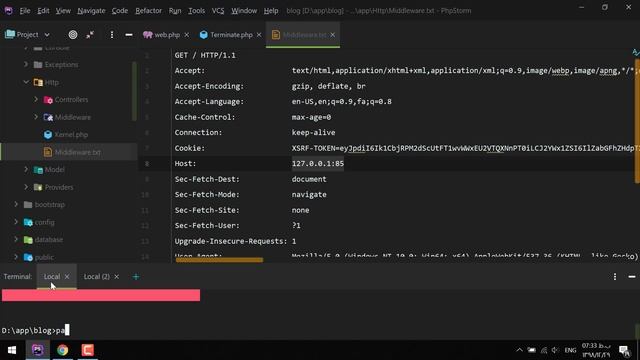This screenshot has height=360, width=640.
Task: Close the Local (2) terminal tab
Action: click(x=116, y=277)
